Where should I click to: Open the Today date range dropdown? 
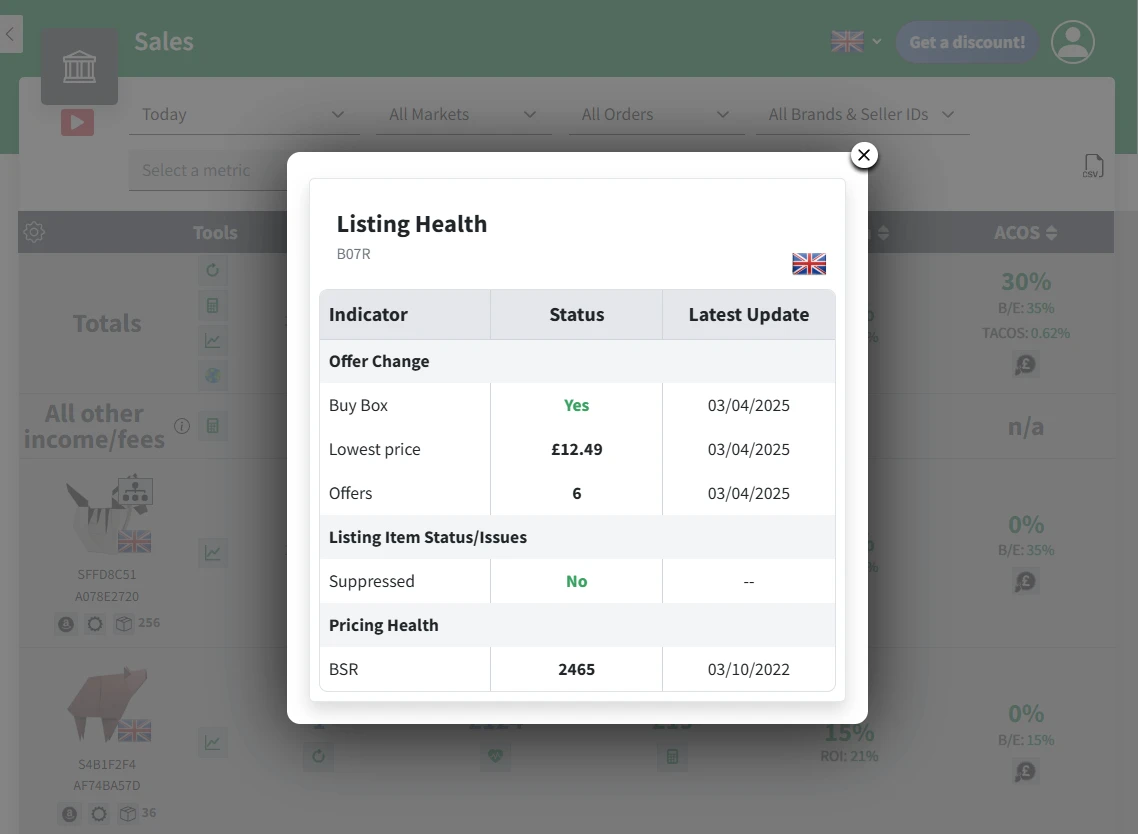pos(244,115)
